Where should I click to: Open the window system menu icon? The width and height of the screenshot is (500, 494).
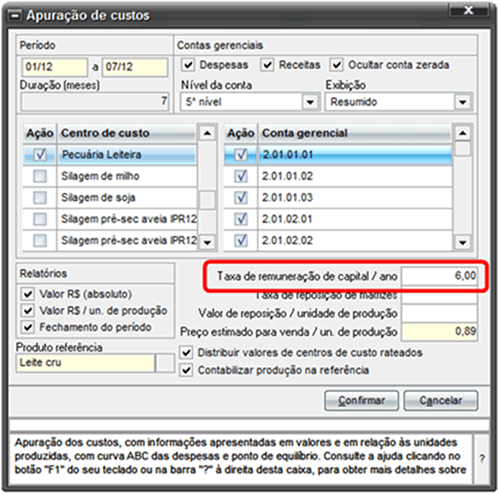pos(15,16)
